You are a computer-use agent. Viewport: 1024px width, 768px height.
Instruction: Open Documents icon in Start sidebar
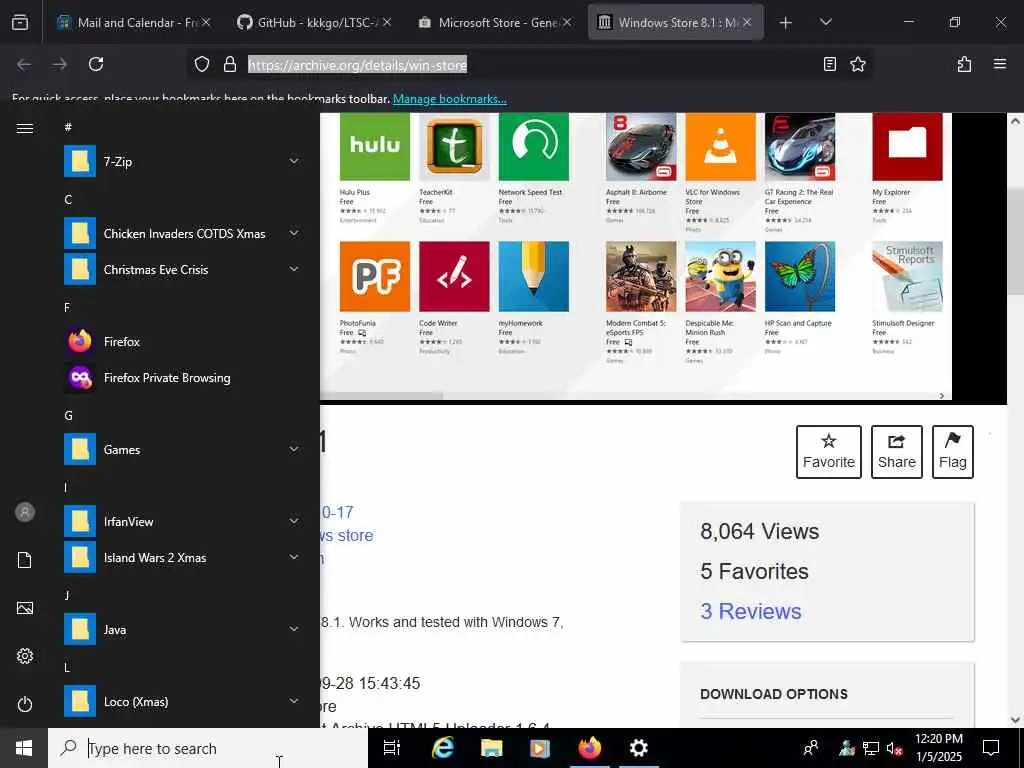[25, 560]
